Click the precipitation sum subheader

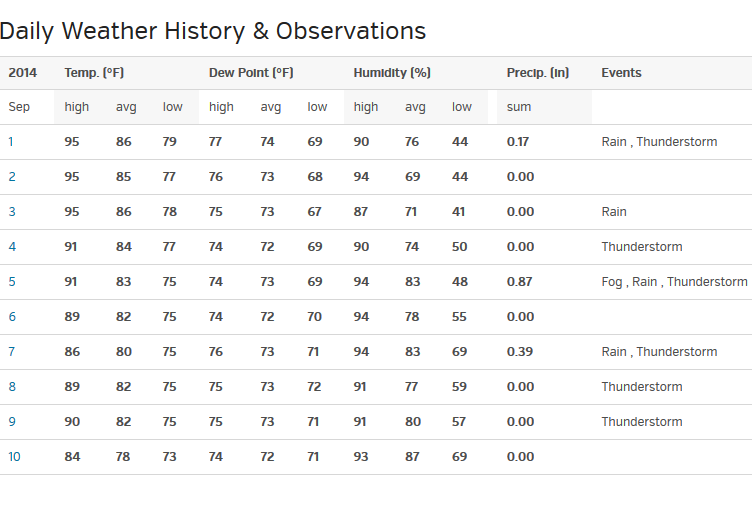point(519,107)
